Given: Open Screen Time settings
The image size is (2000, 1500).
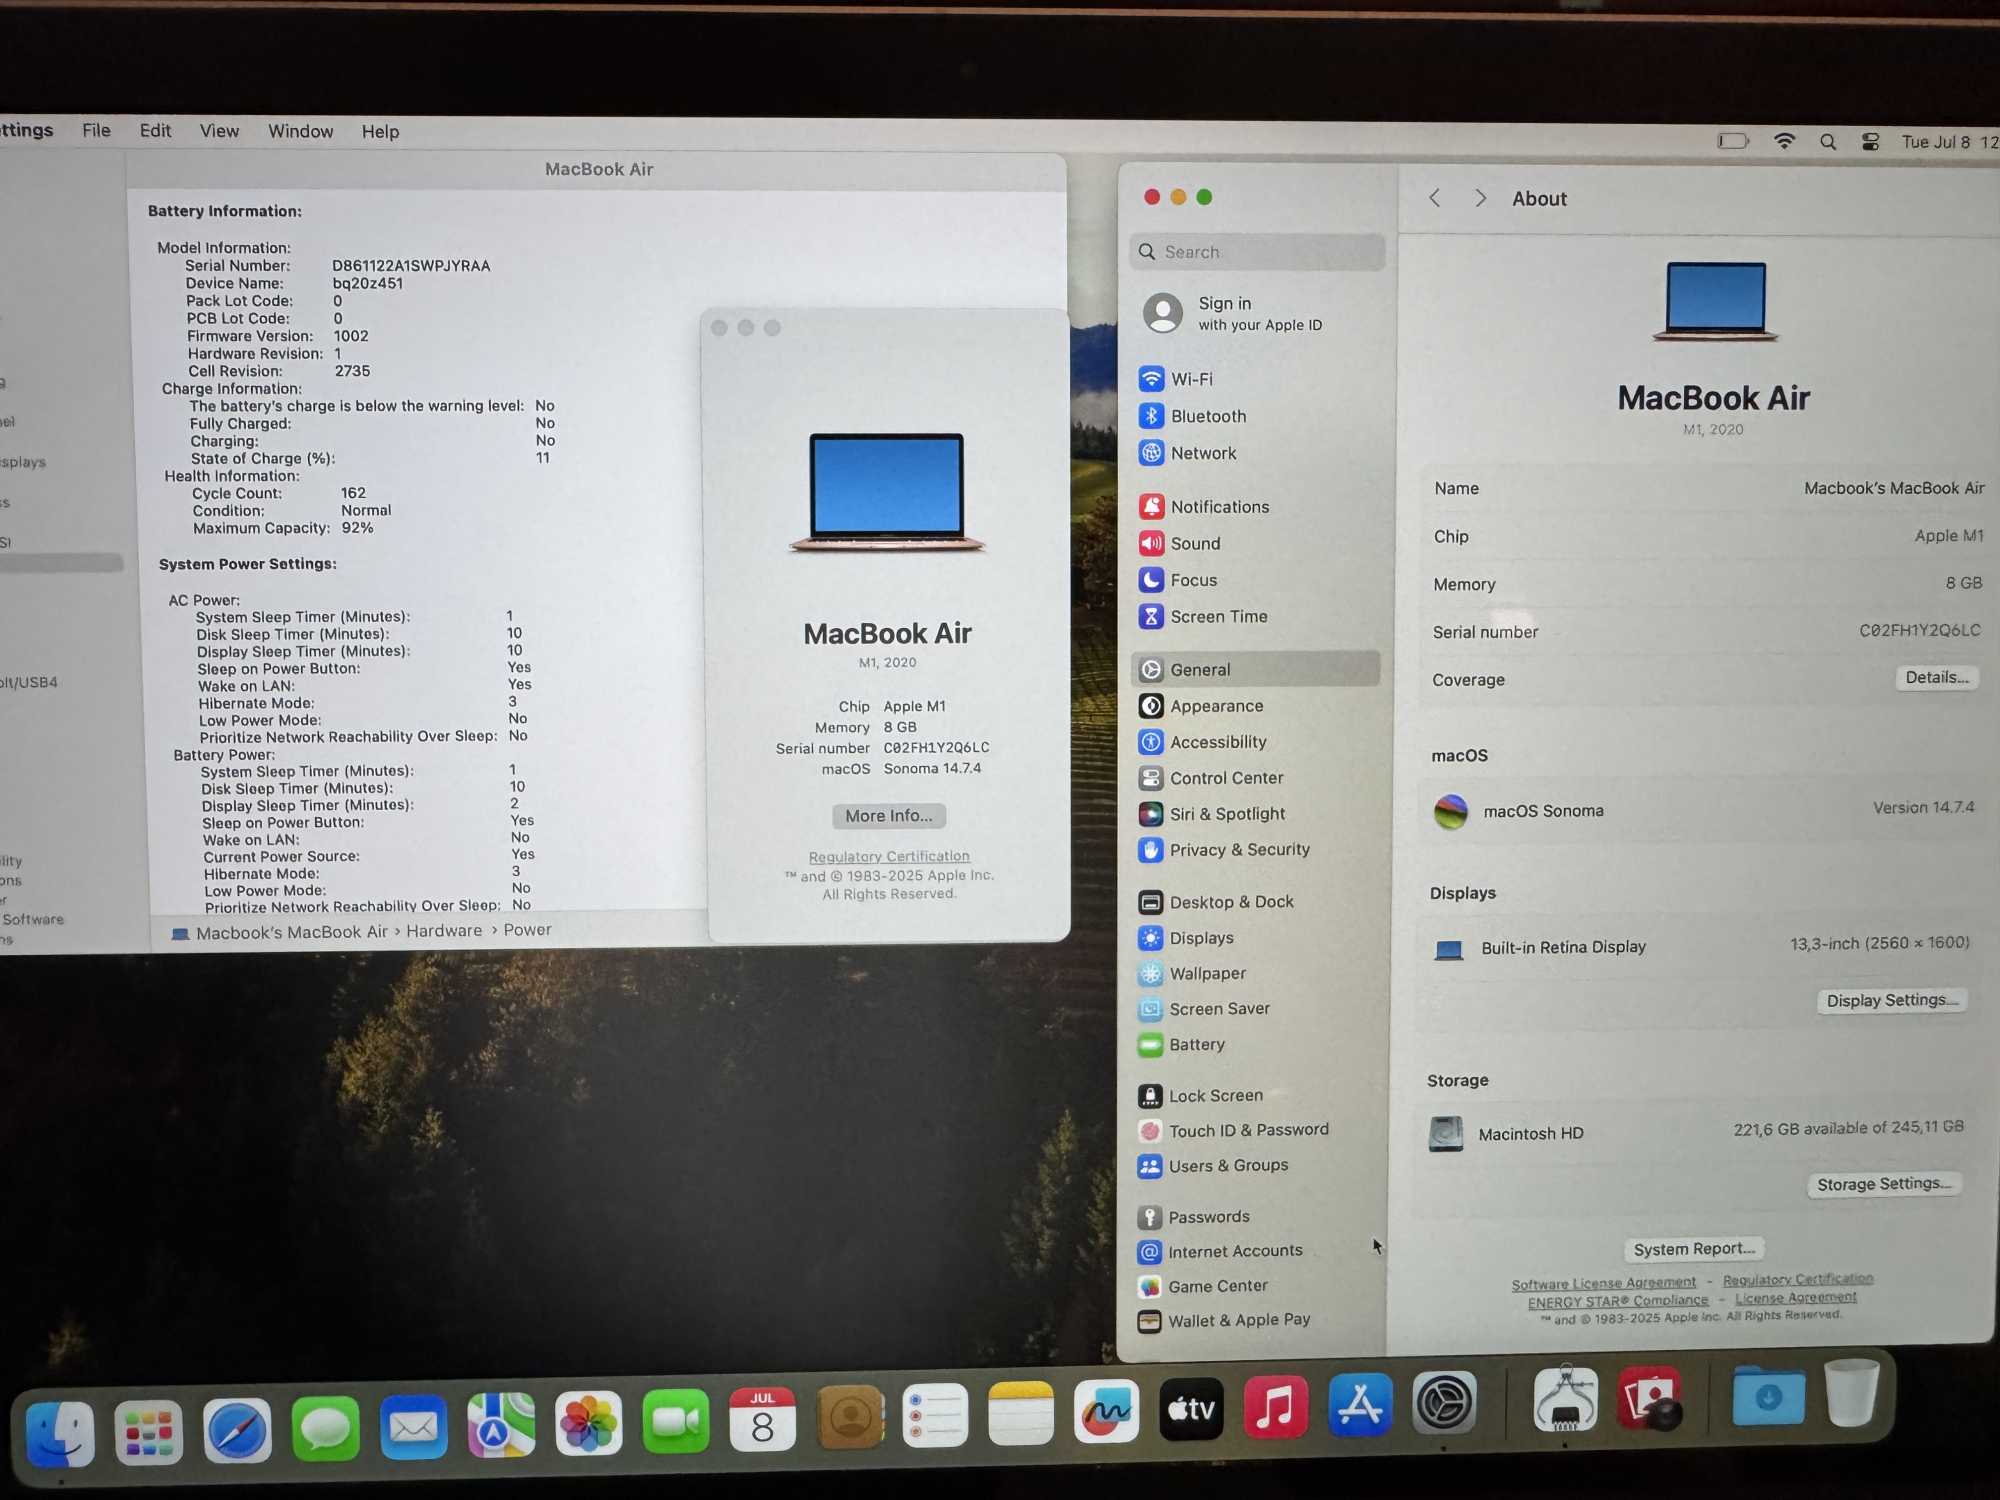Looking at the screenshot, I should (x=1217, y=617).
